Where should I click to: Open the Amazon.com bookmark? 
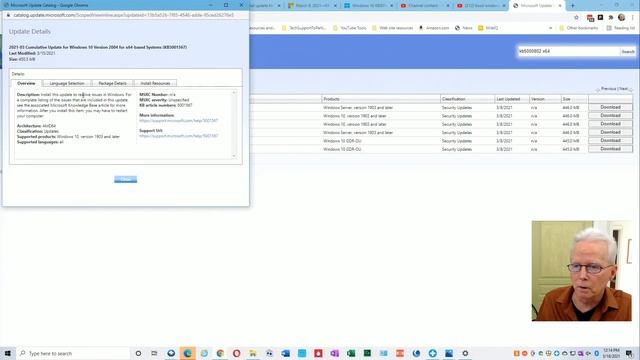pos(433,28)
